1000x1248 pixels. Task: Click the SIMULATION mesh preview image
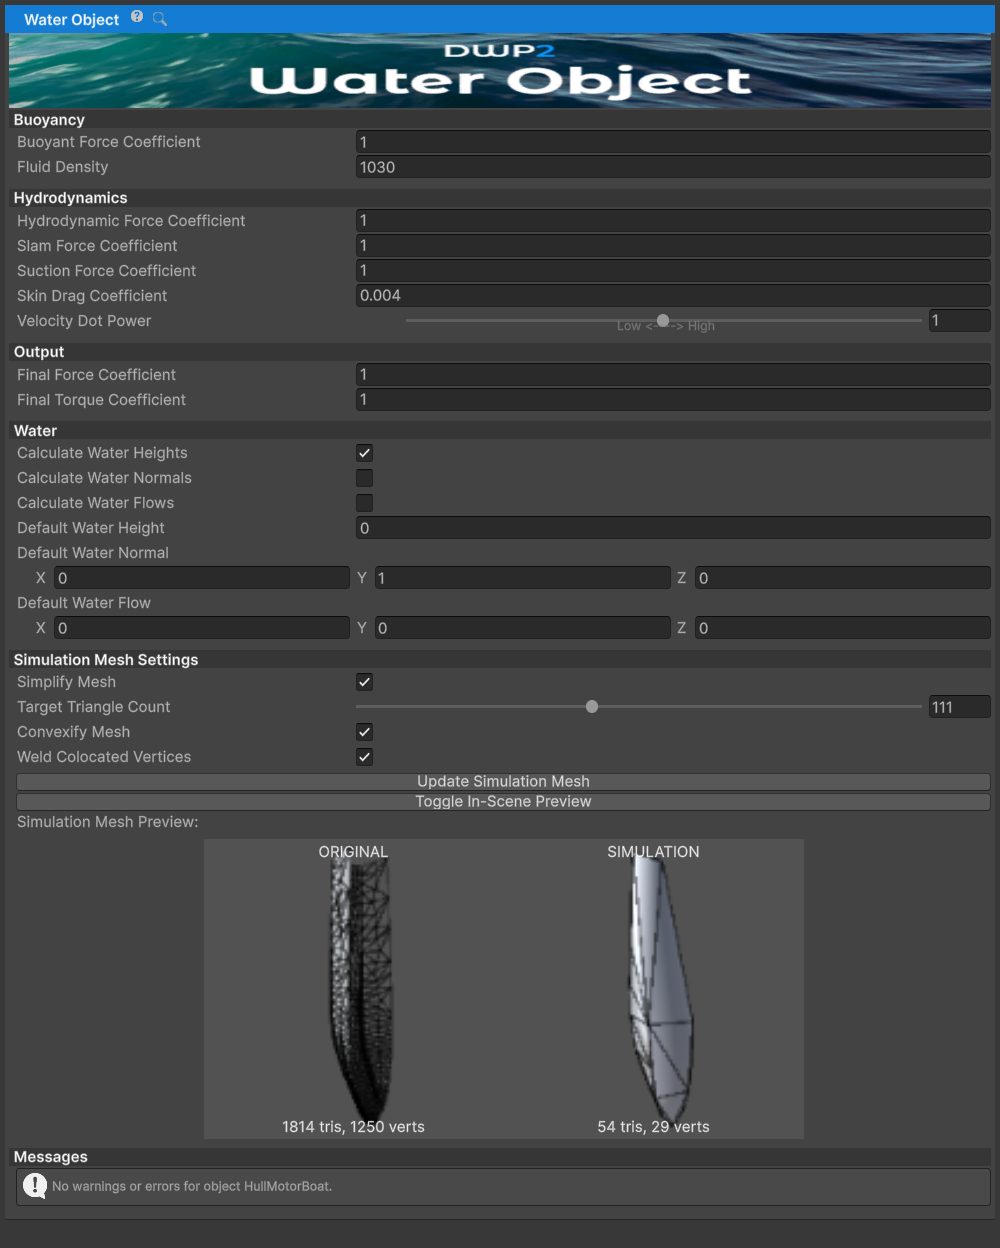pyautogui.click(x=654, y=988)
